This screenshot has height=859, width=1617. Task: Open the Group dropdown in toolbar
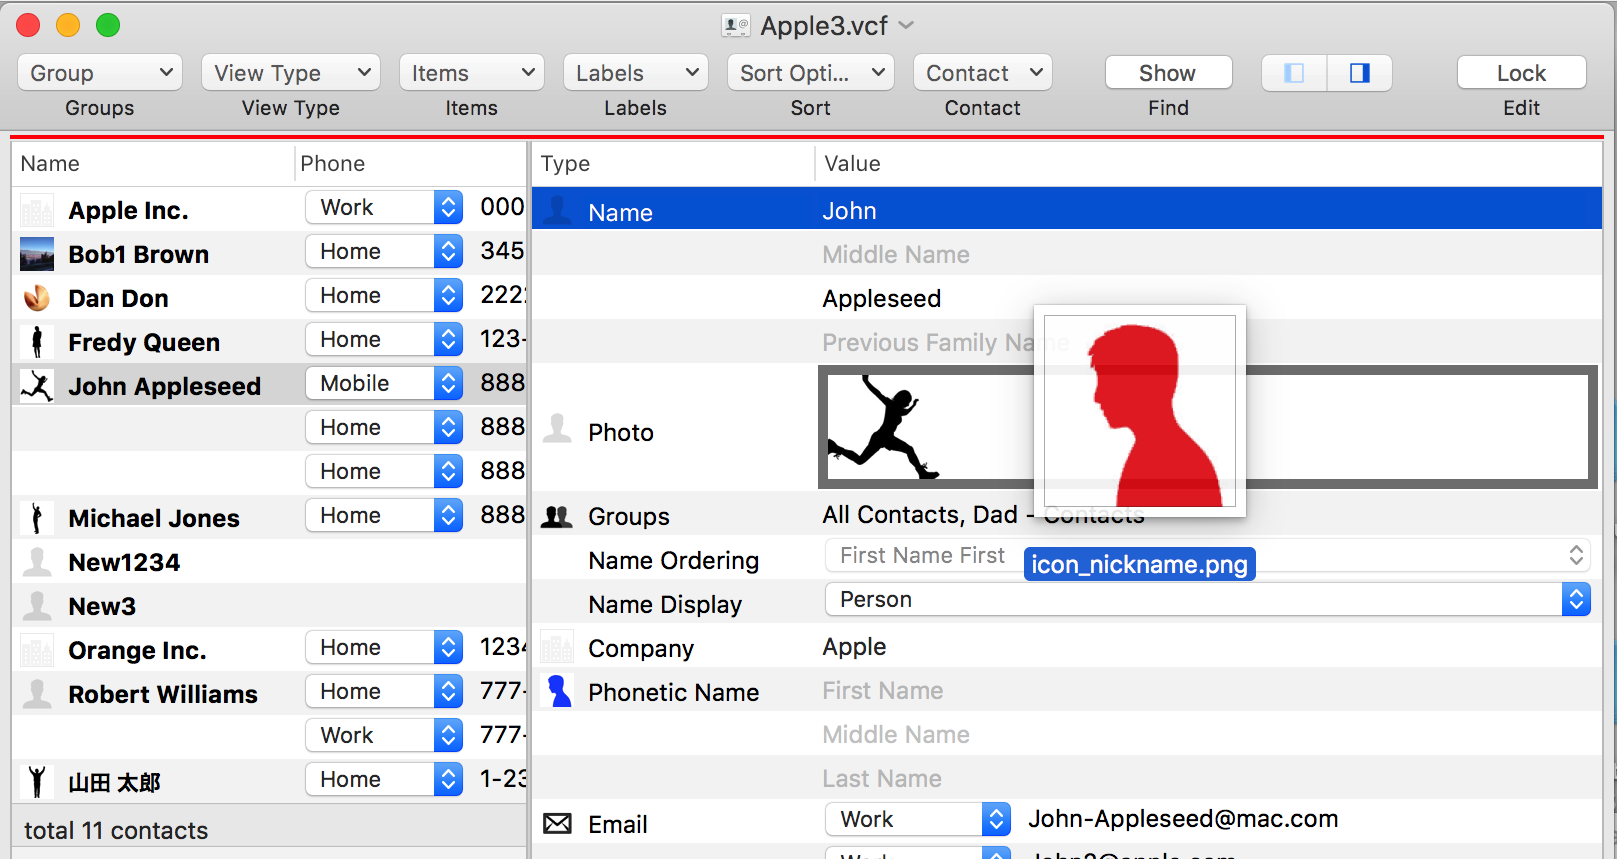pos(100,73)
